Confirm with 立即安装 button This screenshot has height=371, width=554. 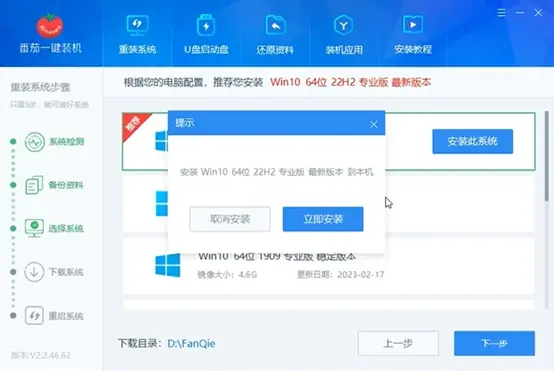[323, 219]
